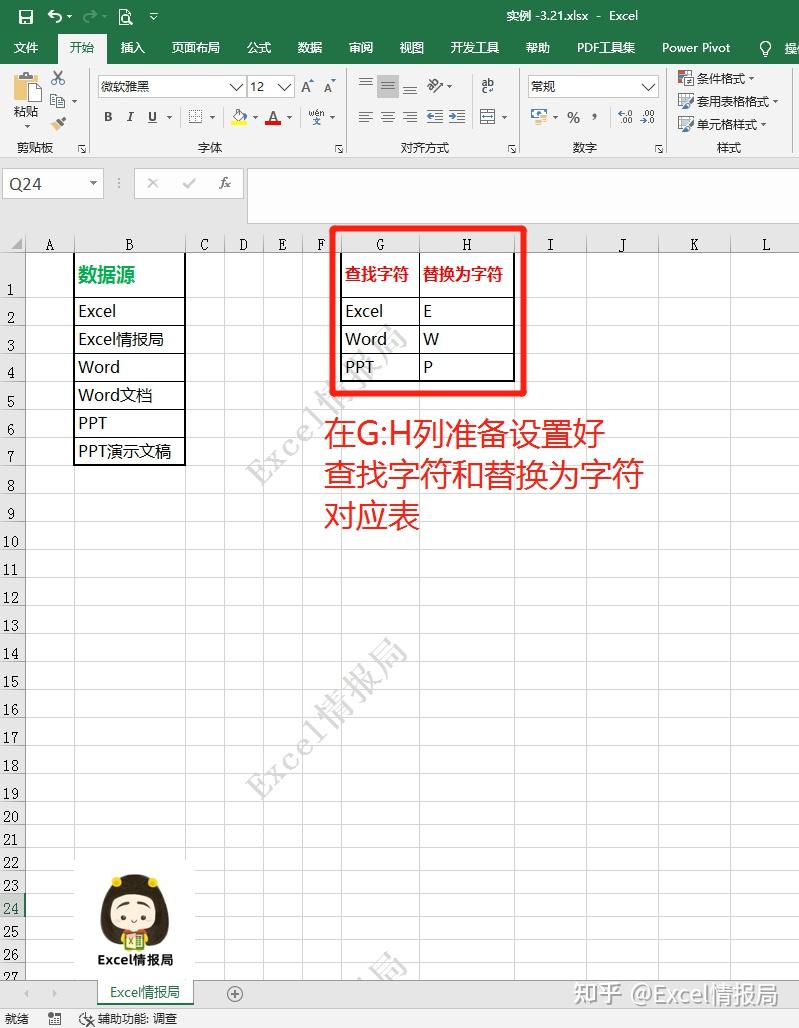Center cell text horizontally
Viewport: 799px width, 1028px height.
pos(388,117)
